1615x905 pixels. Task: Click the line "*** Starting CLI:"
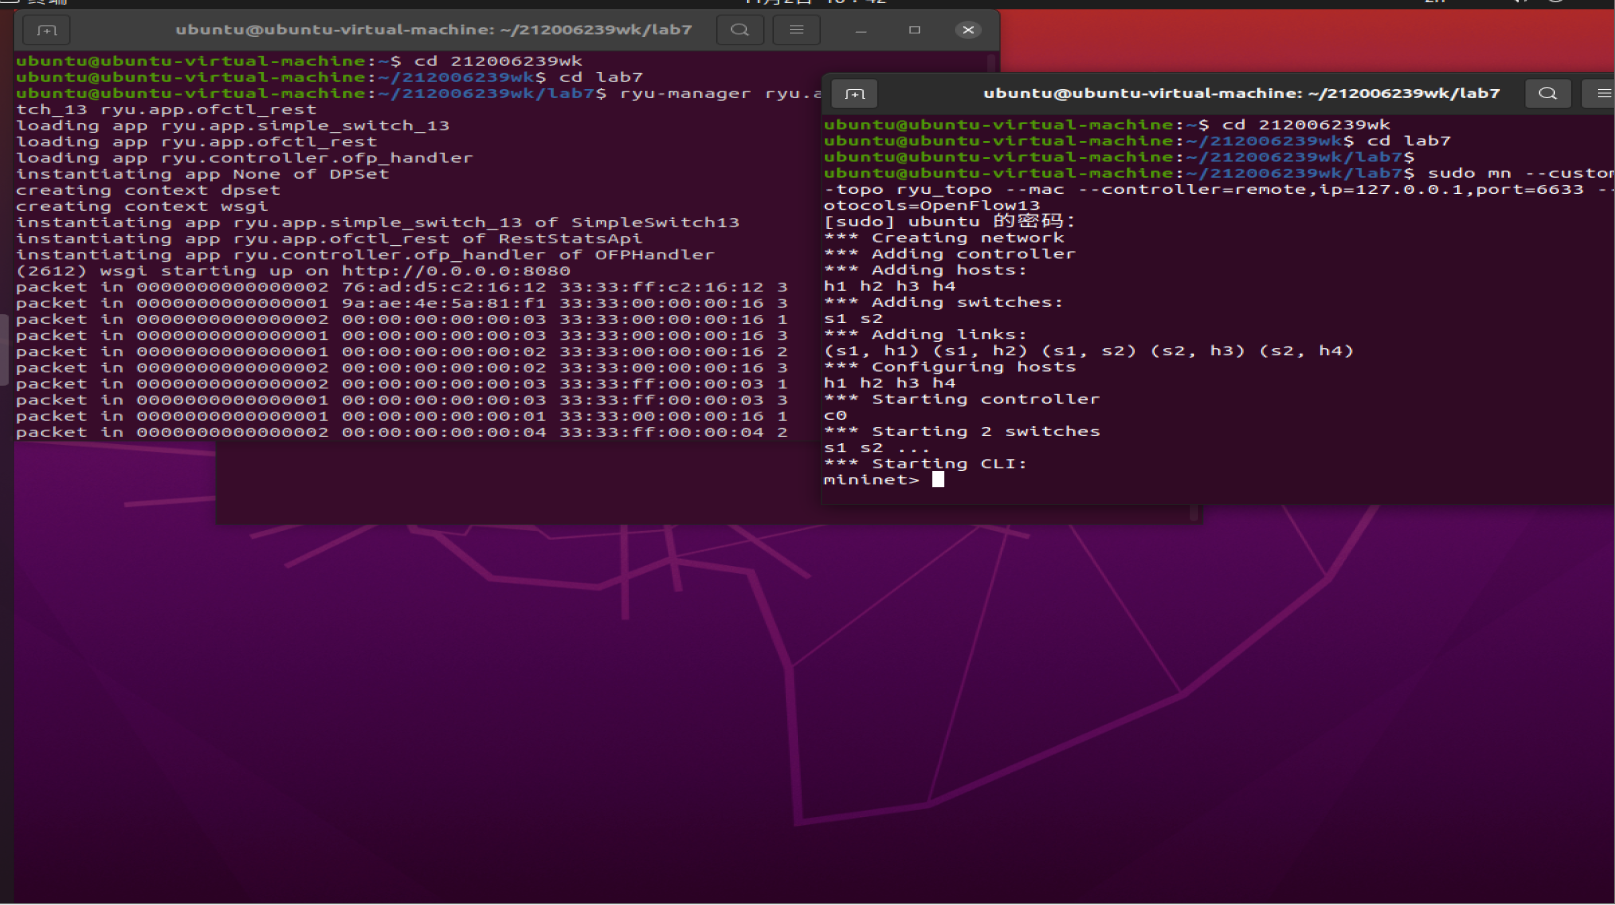tap(926, 464)
